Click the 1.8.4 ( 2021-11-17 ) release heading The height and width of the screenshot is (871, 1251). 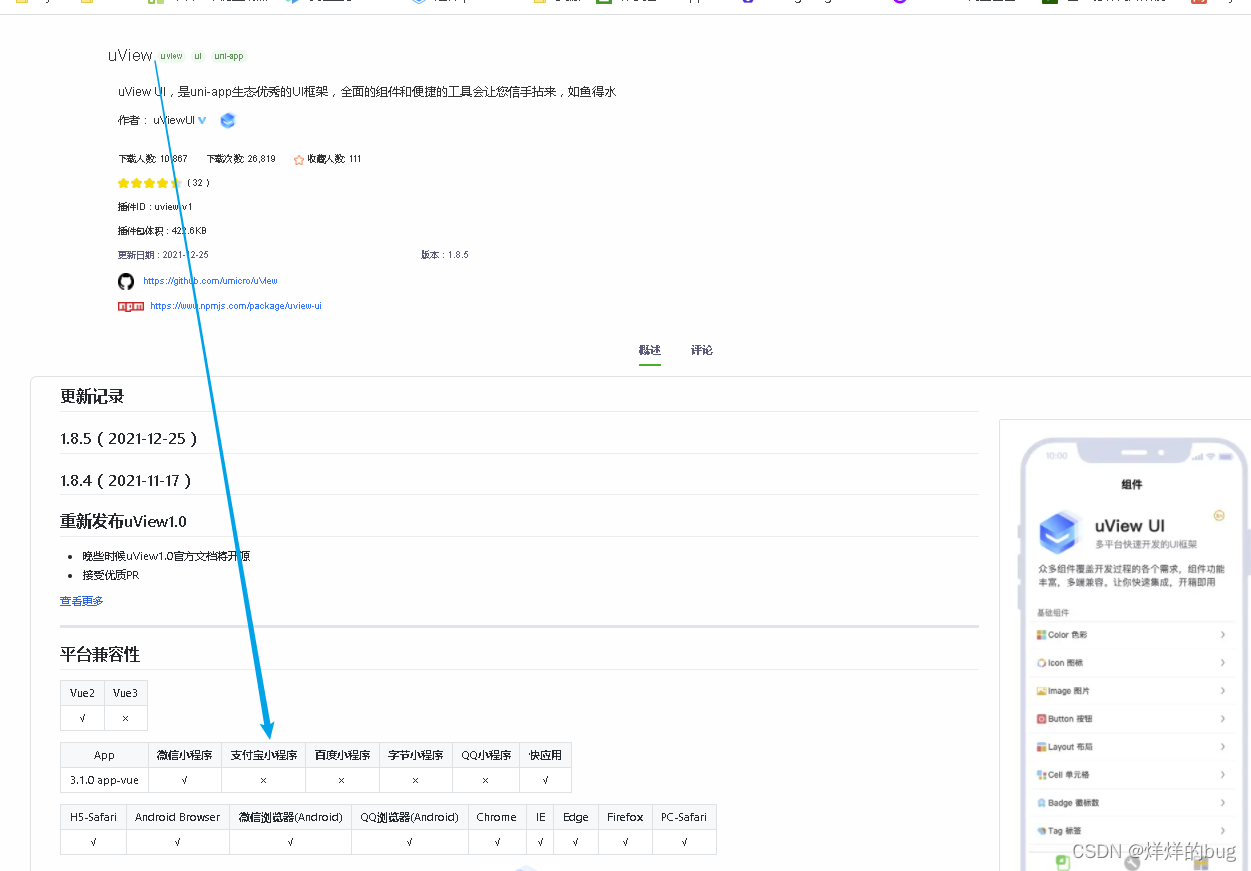tap(126, 481)
